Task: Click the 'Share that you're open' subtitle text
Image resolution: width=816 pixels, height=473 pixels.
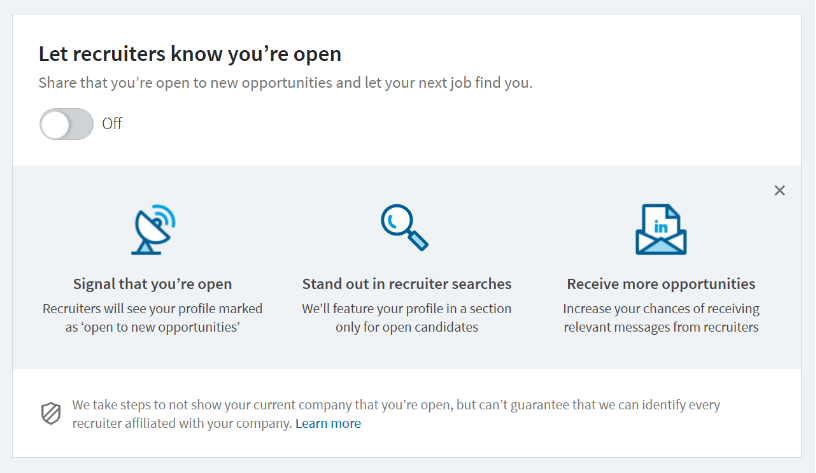Action: click(285, 83)
